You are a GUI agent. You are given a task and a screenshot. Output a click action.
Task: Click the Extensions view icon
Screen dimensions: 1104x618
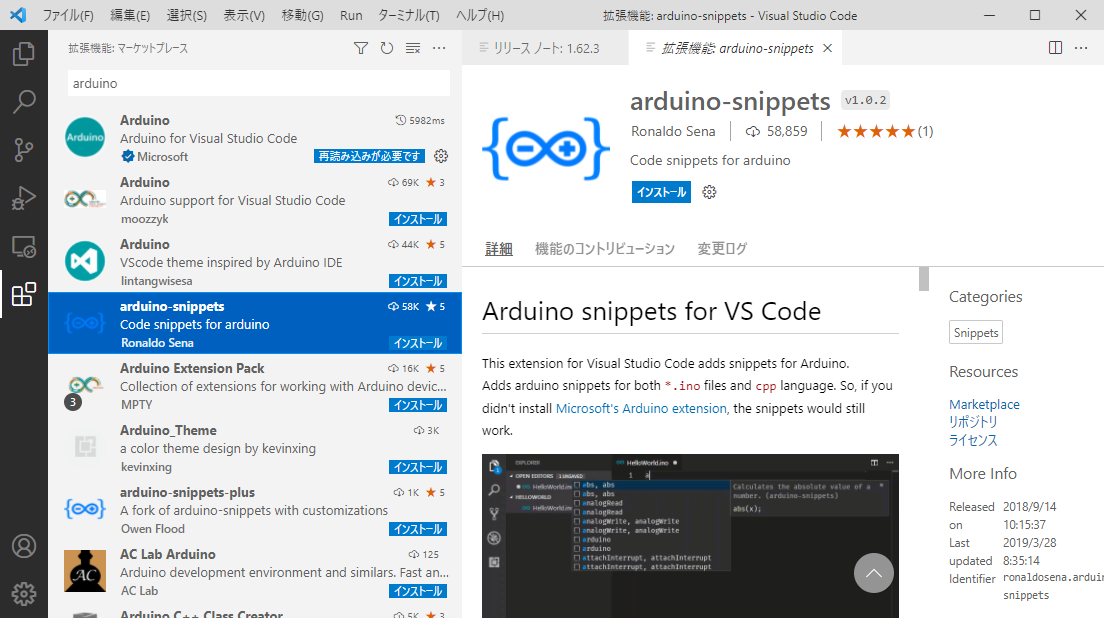coord(23,294)
